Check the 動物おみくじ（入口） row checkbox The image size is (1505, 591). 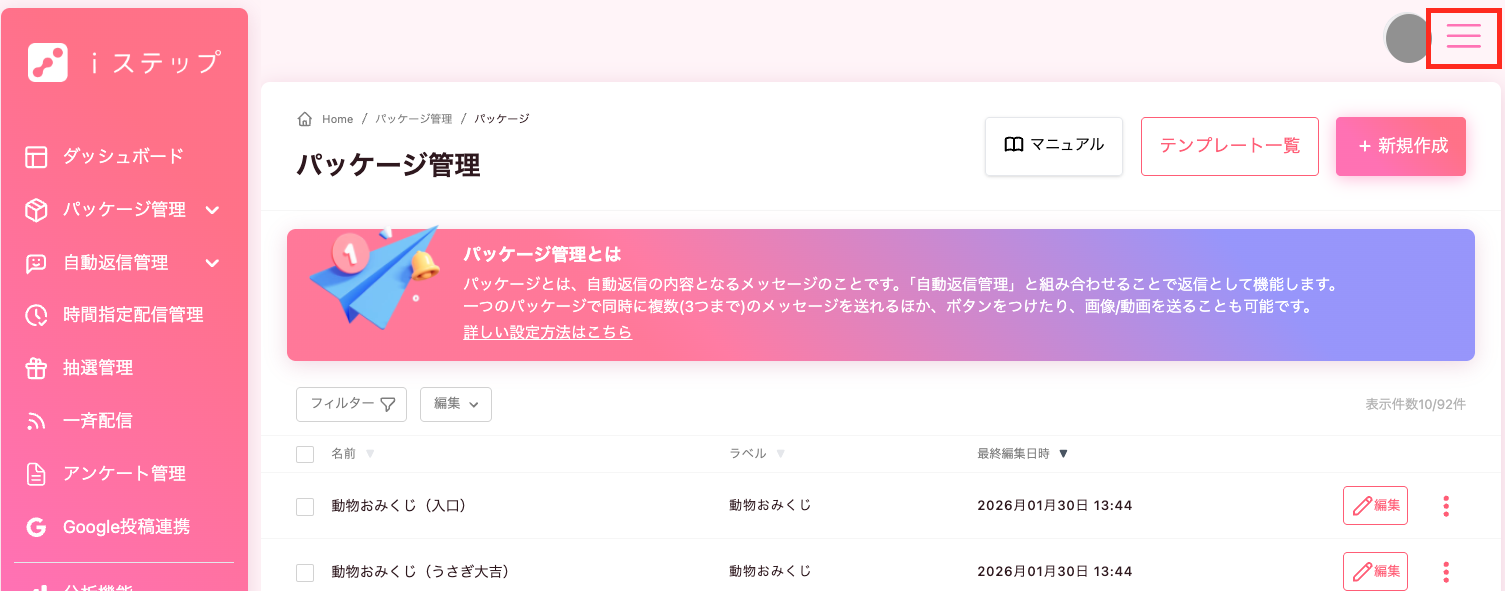(x=305, y=507)
